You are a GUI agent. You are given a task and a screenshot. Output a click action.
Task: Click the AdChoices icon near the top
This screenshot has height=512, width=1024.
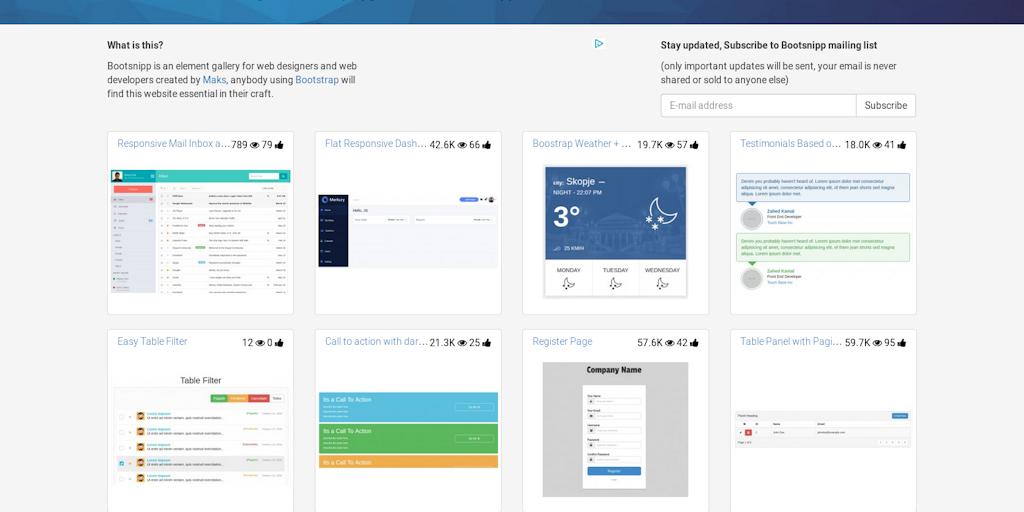599,44
